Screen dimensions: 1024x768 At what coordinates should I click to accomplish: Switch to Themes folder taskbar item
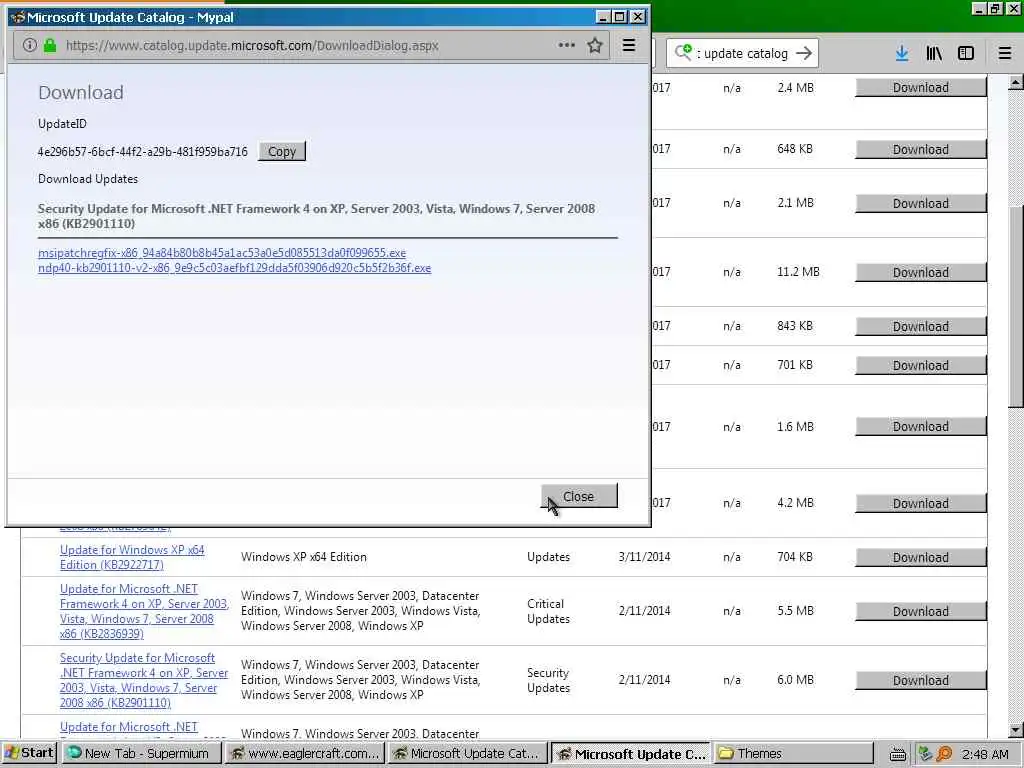click(x=793, y=754)
